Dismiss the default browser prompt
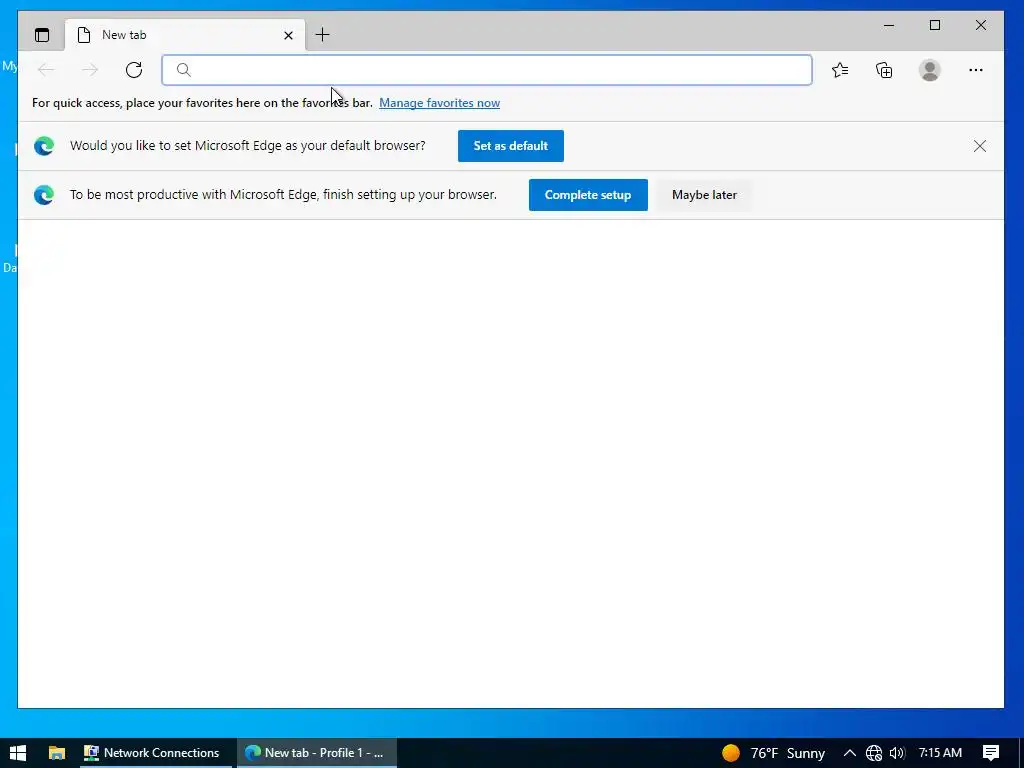This screenshot has width=1024, height=768. (980, 146)
